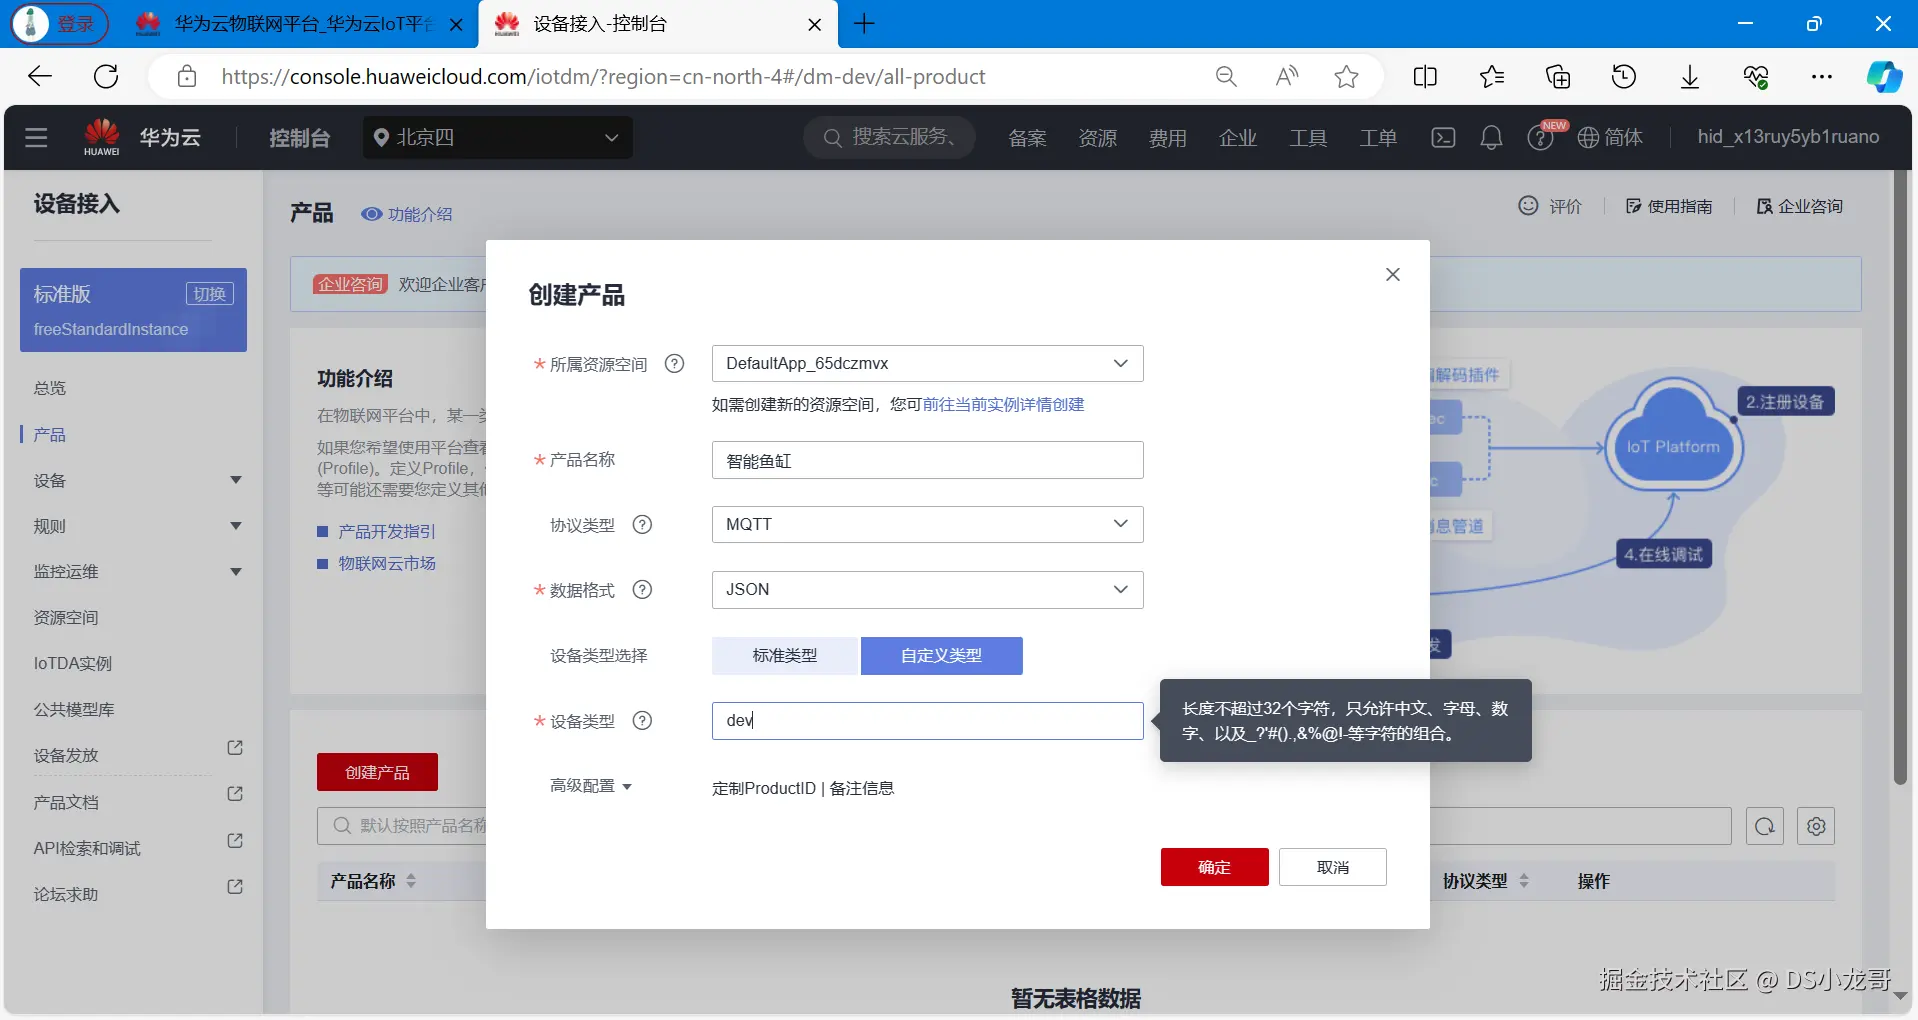Add this page to favorites
1918x1020 pixels.
point(1347,76)
